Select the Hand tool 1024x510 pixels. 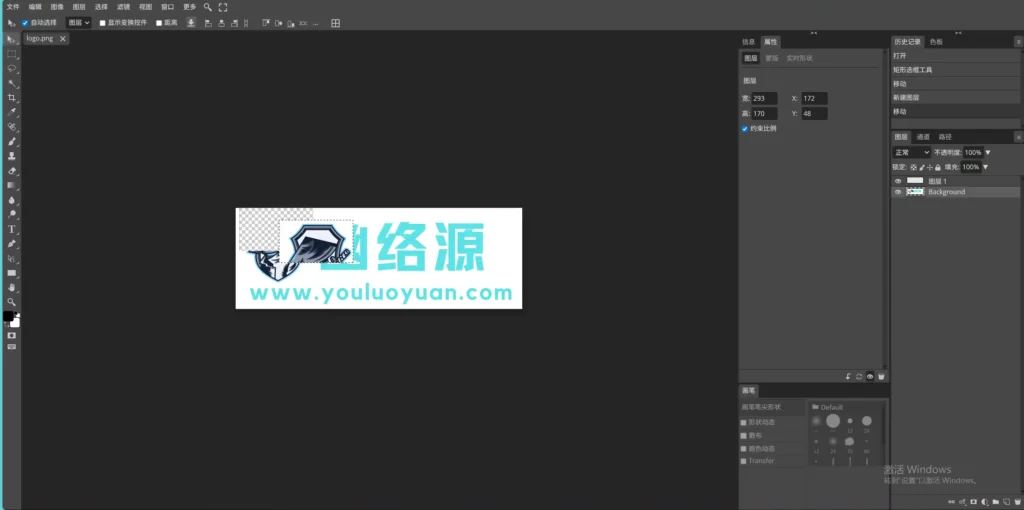[12, 287]
